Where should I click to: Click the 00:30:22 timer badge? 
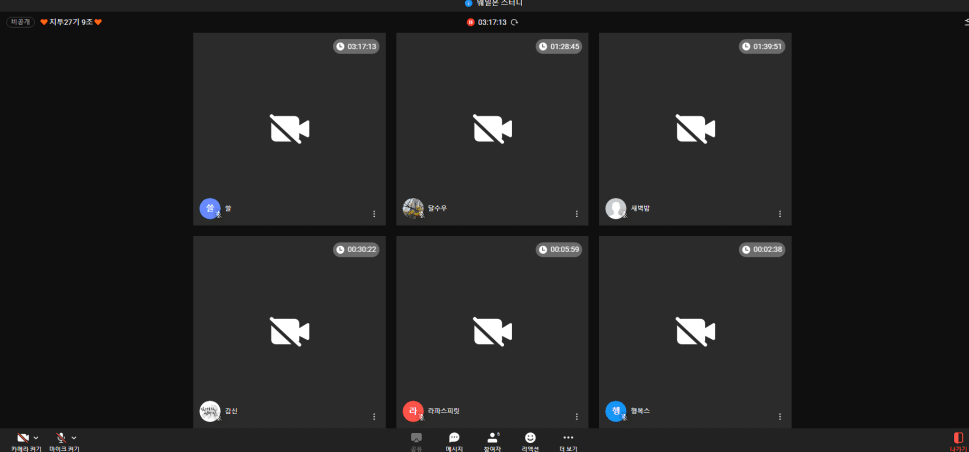pos(356,250)
